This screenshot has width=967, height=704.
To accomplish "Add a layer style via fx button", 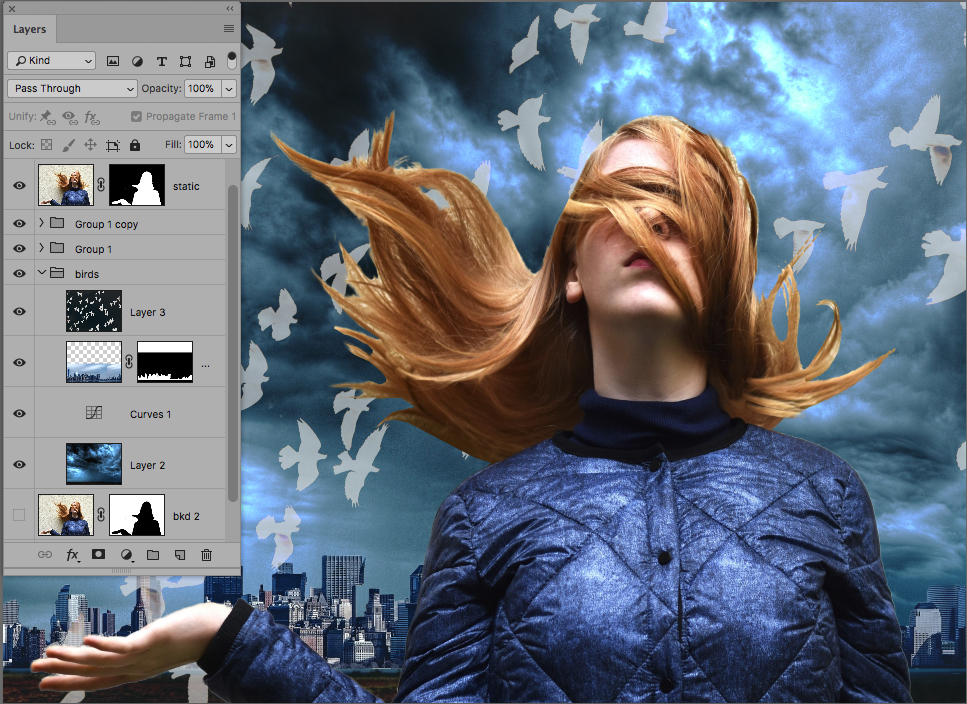I will tap(72, 555).
